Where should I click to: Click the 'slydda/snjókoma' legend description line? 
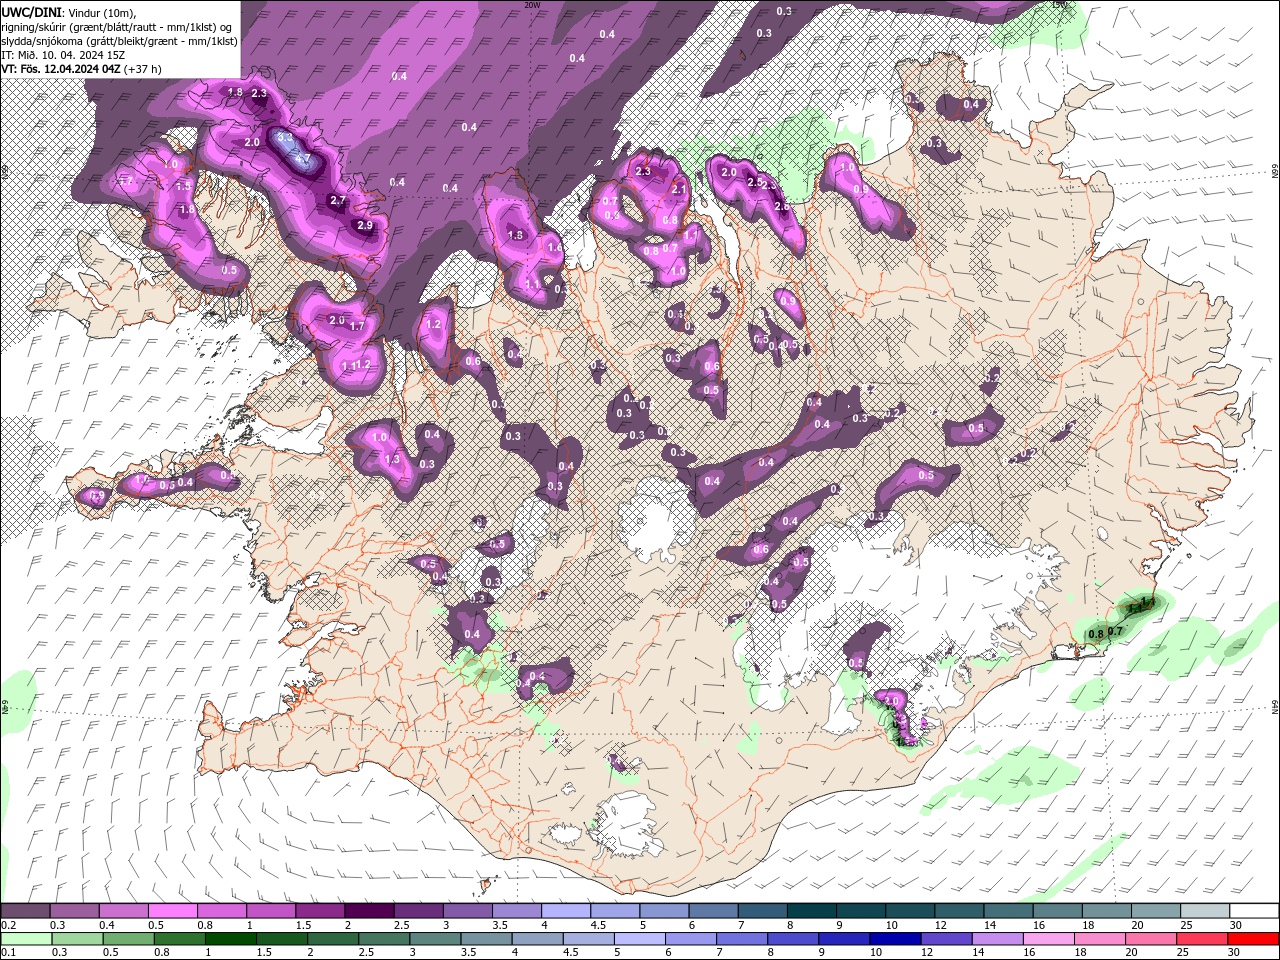tap(119, 40)
